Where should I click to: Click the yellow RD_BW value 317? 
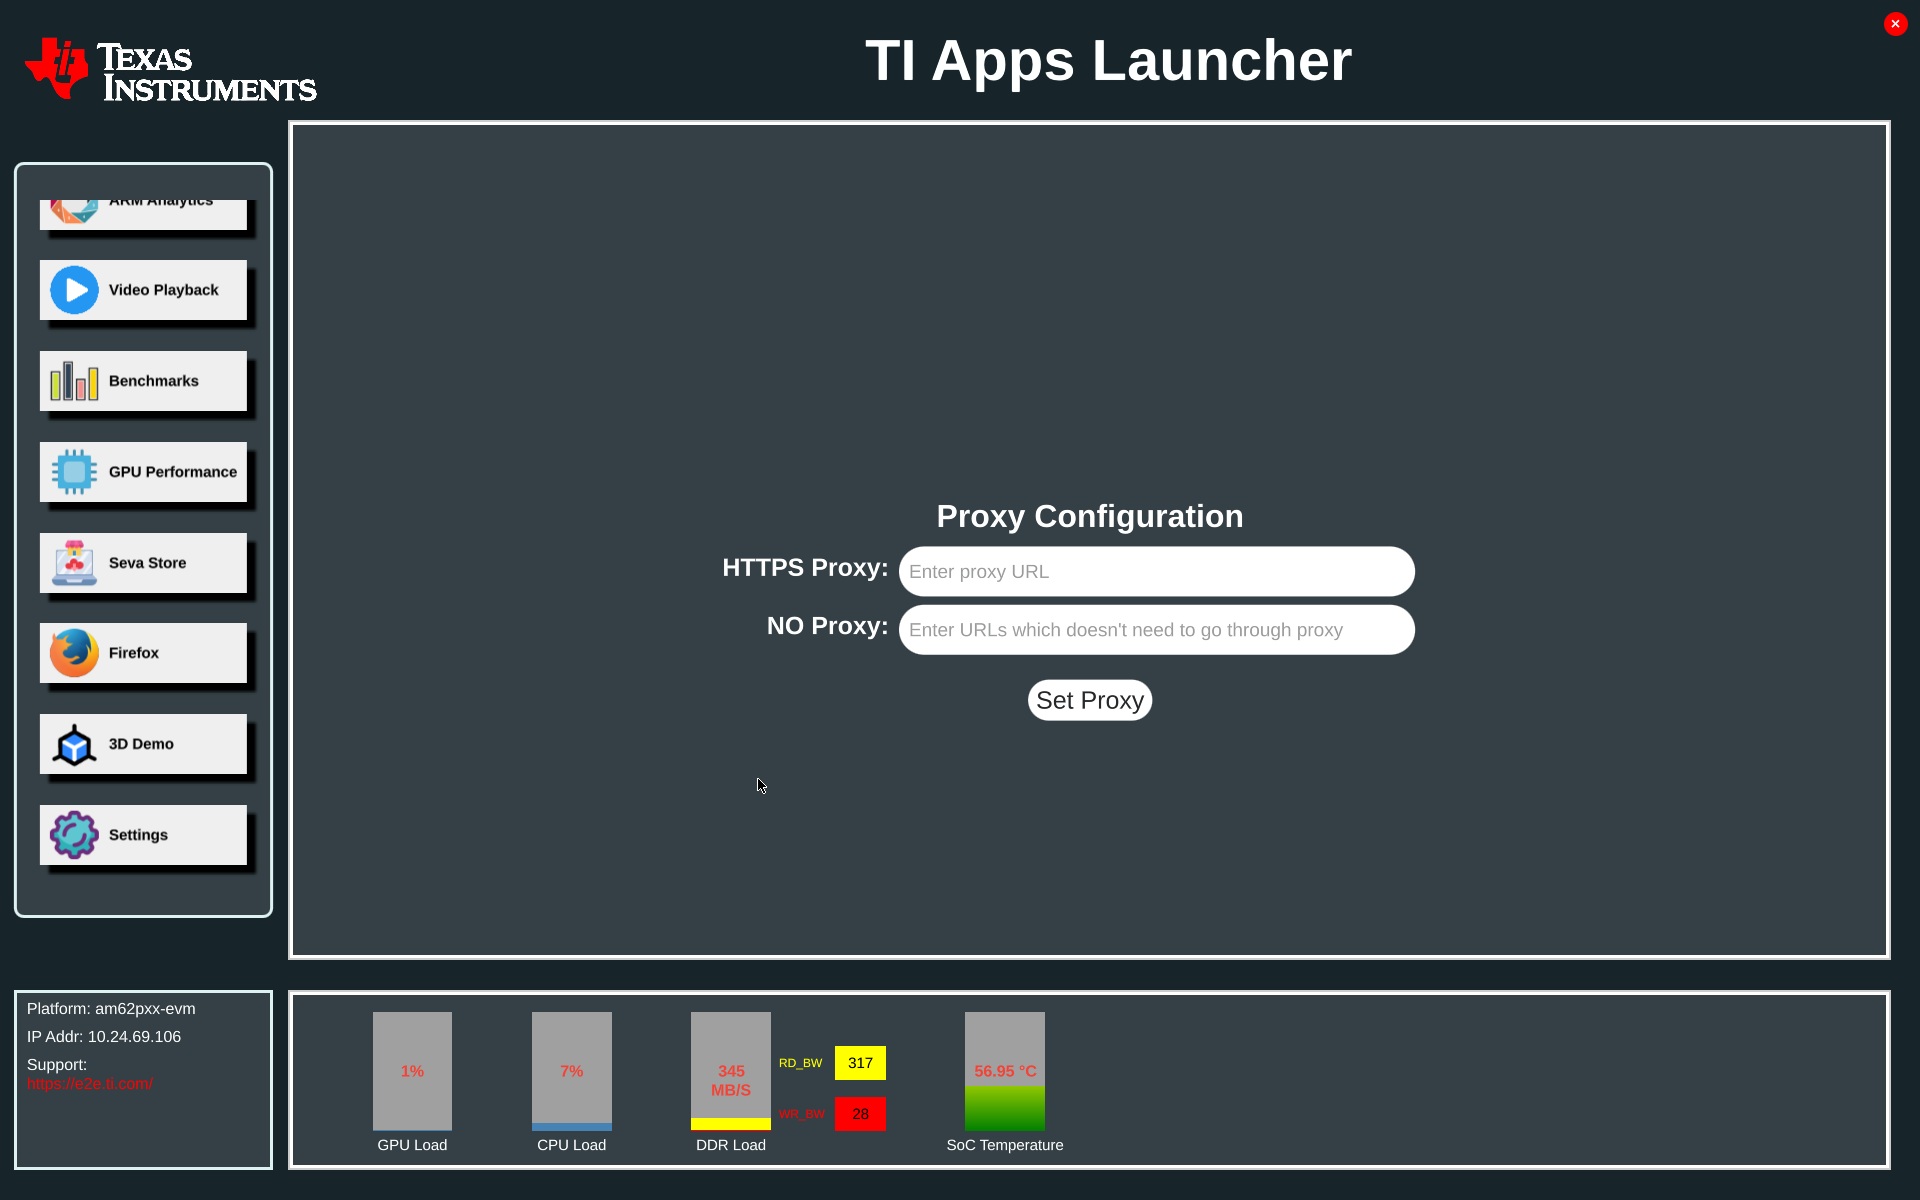coord(860,1063)
